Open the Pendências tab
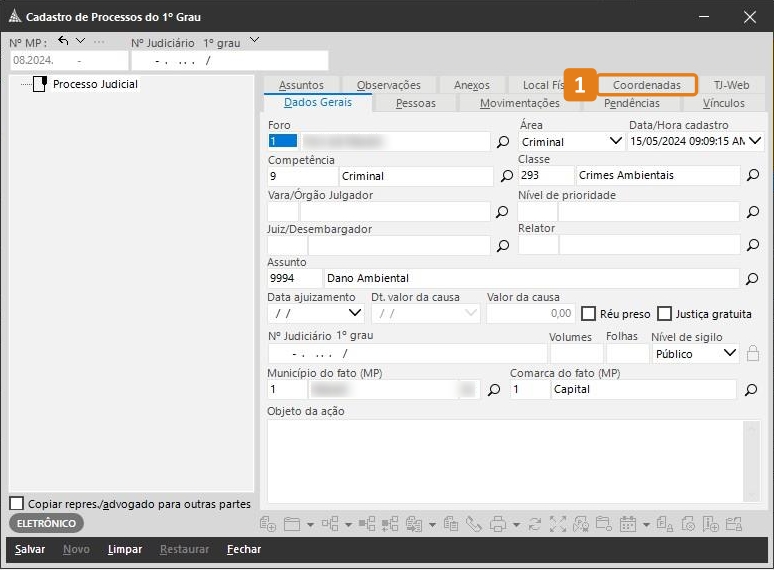Screen dimensions: 774x570 (632, 103)
